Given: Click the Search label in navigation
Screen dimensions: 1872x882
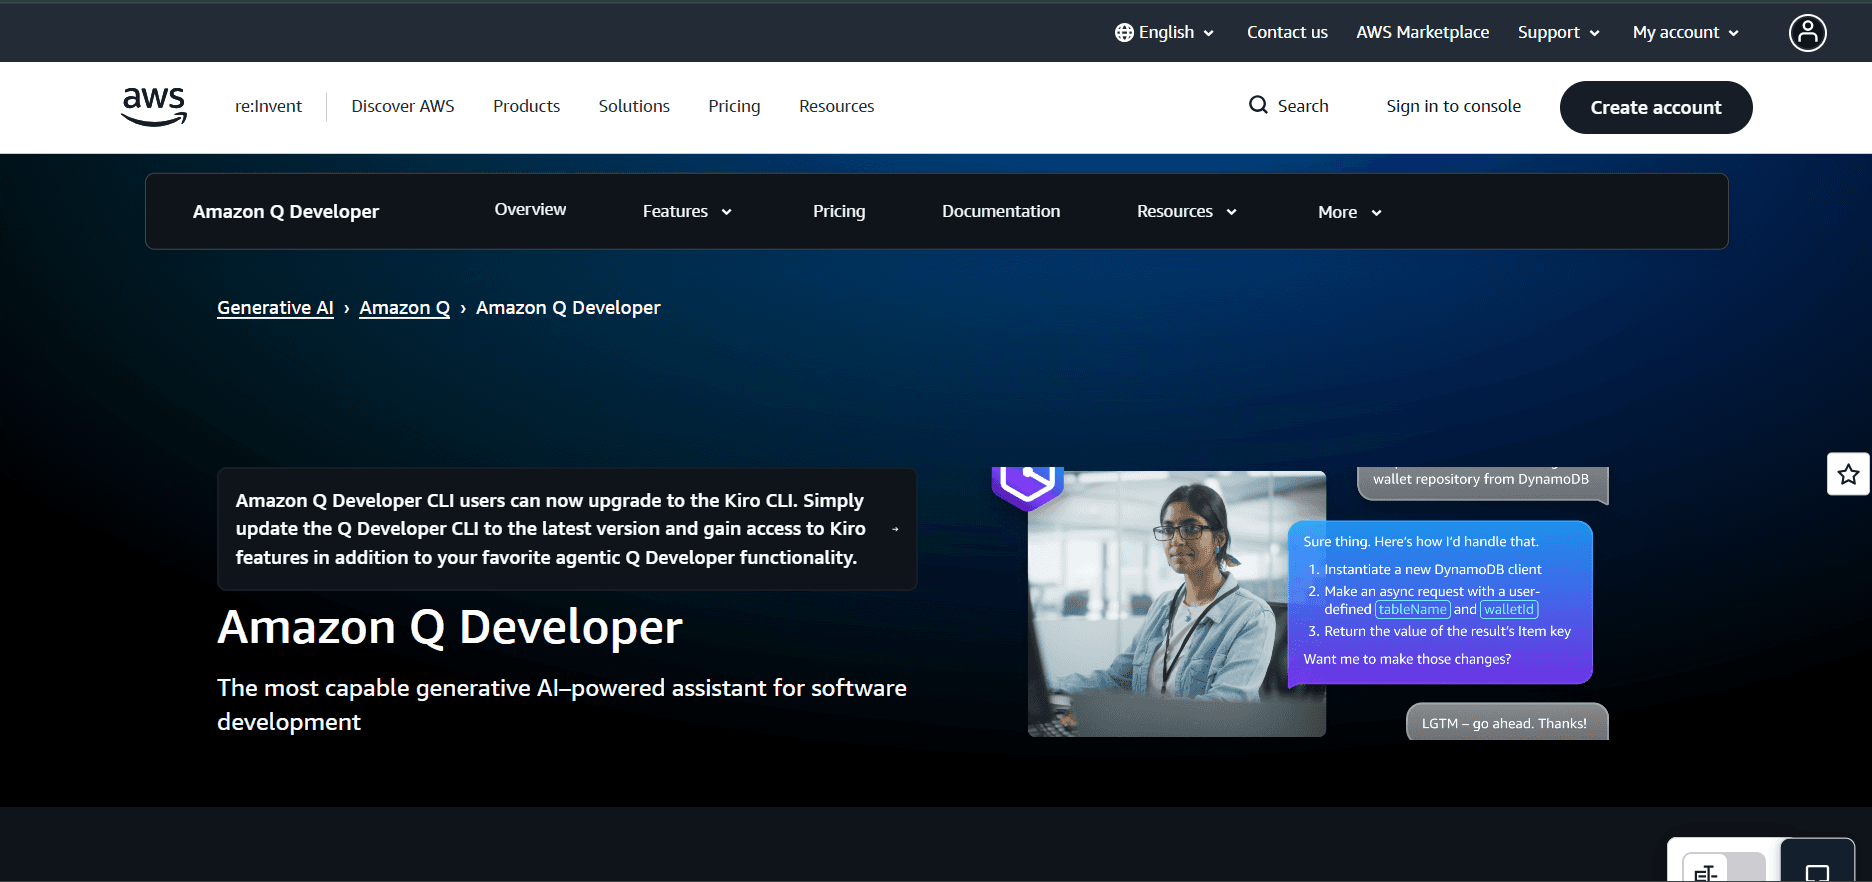Looking at the screenshot, I should pyautogui.click(x=1303, y=106).
